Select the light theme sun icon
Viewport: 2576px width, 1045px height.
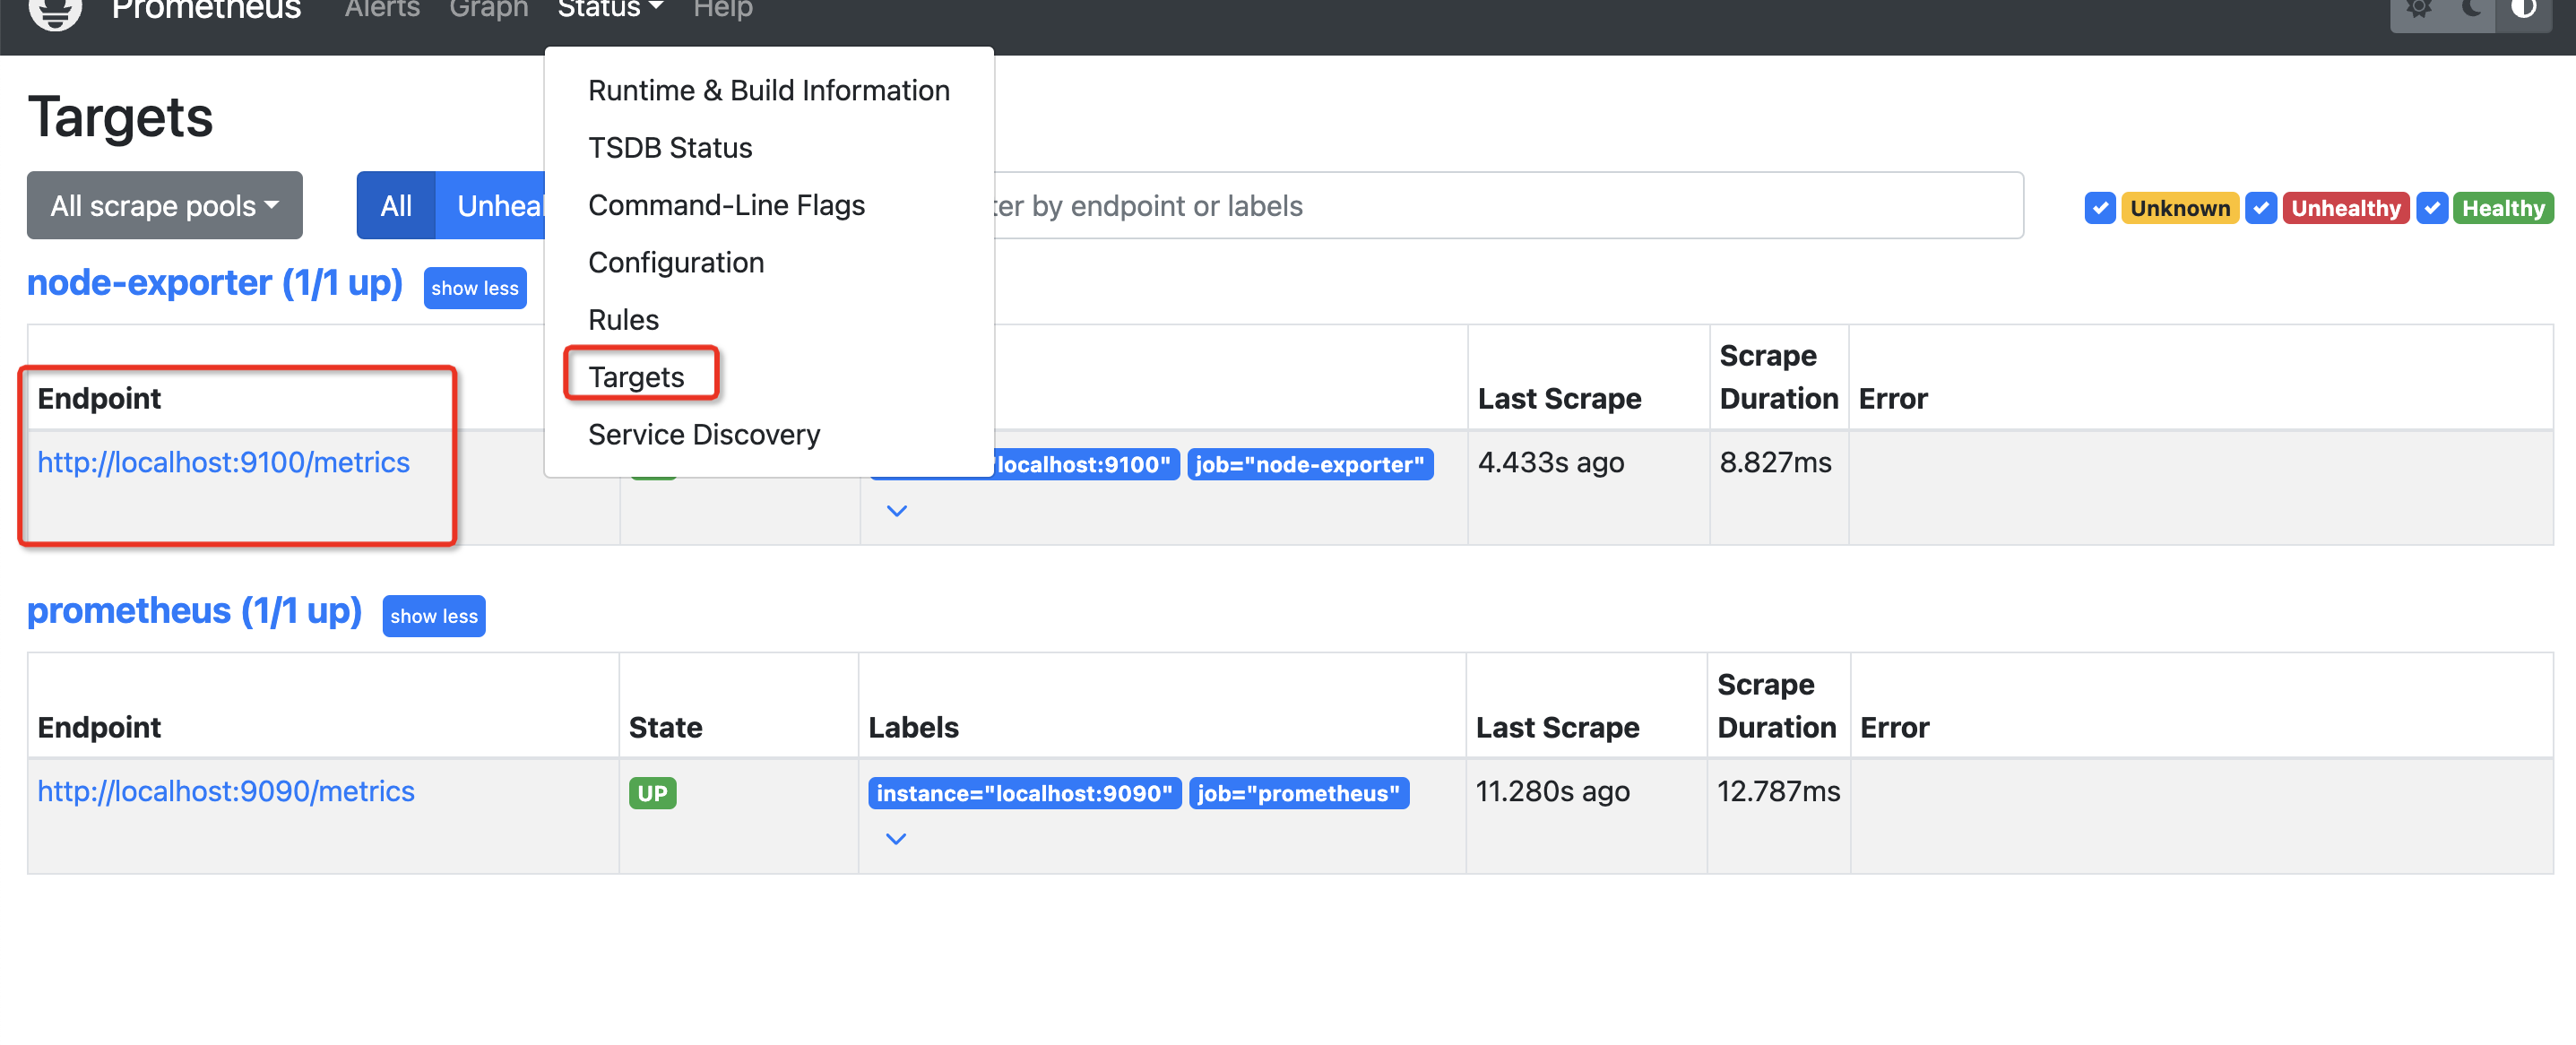coord(2419,10)
